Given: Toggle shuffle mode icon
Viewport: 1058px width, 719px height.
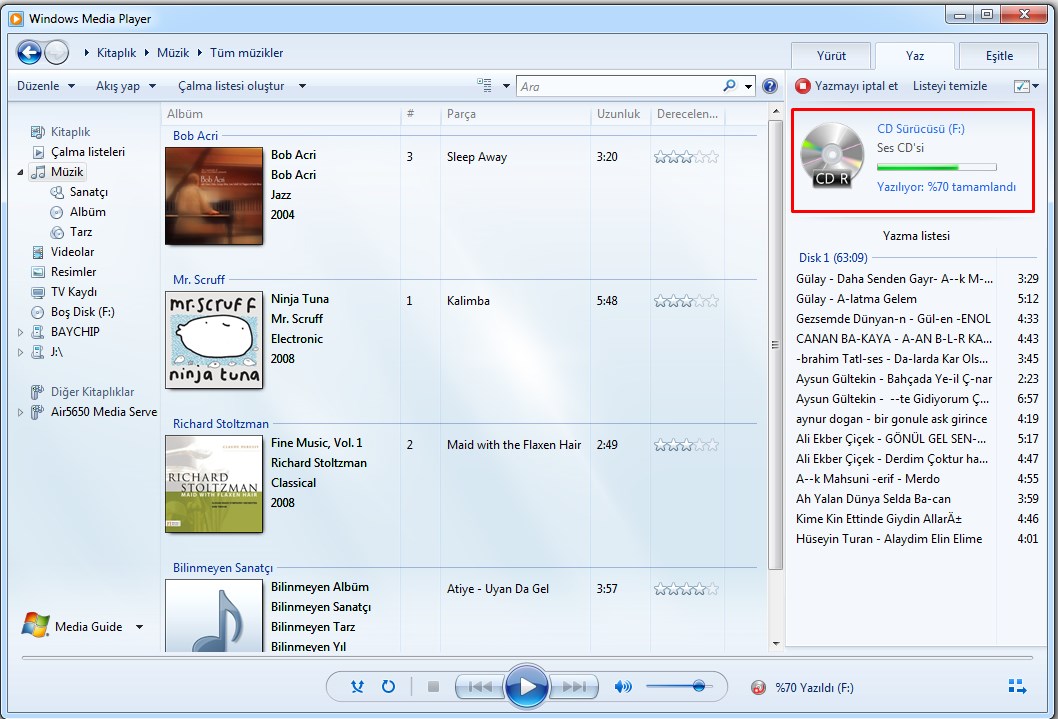Looking at the screenshot, I should 358,687.
